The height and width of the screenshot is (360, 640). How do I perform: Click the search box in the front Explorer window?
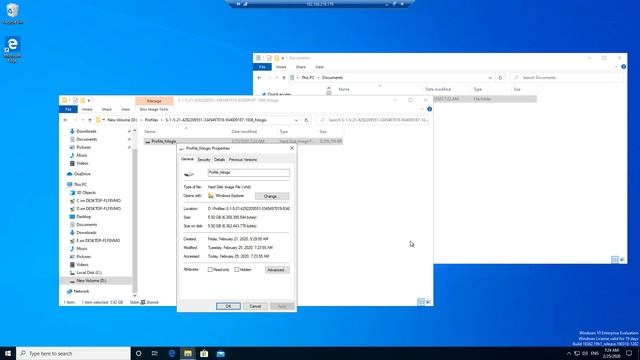(x=373, y=120)
